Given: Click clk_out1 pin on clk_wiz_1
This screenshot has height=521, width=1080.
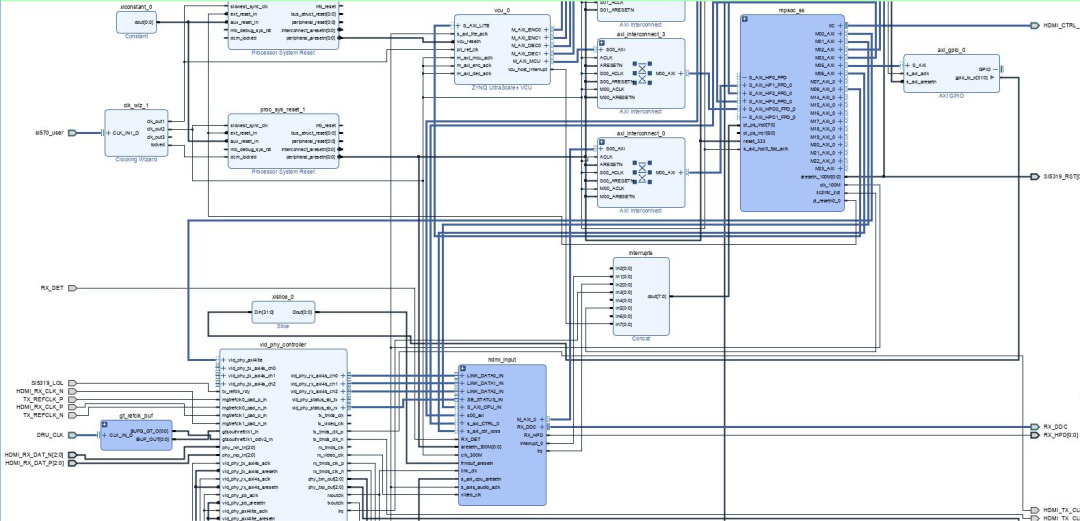Looking at the screenshot, I should pos(156,121).
